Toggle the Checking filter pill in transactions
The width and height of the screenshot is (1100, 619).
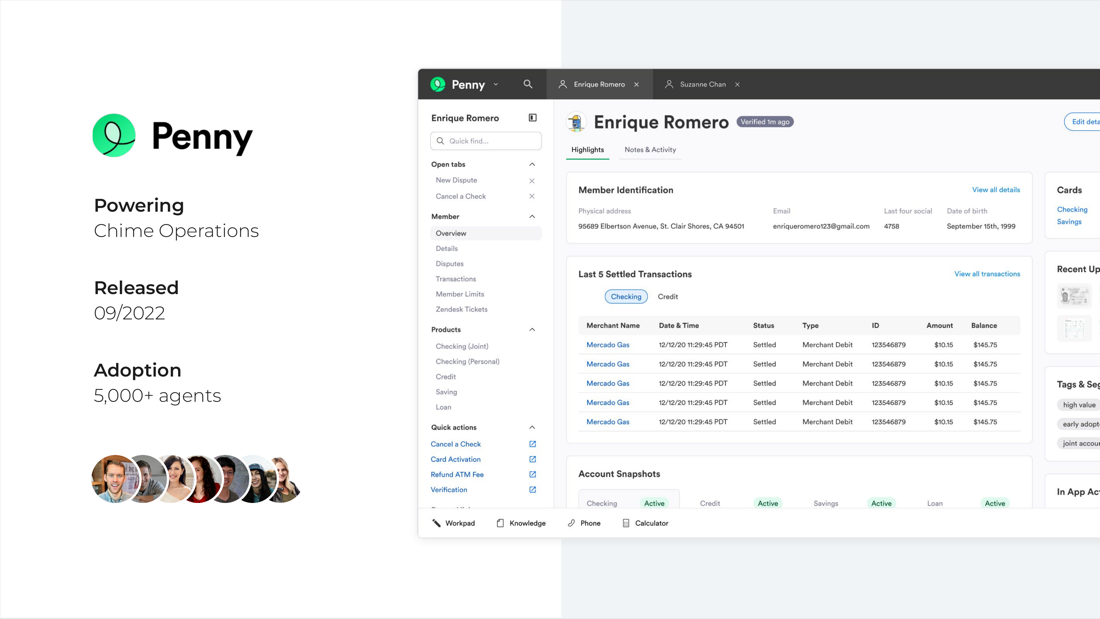click(625, 296)
